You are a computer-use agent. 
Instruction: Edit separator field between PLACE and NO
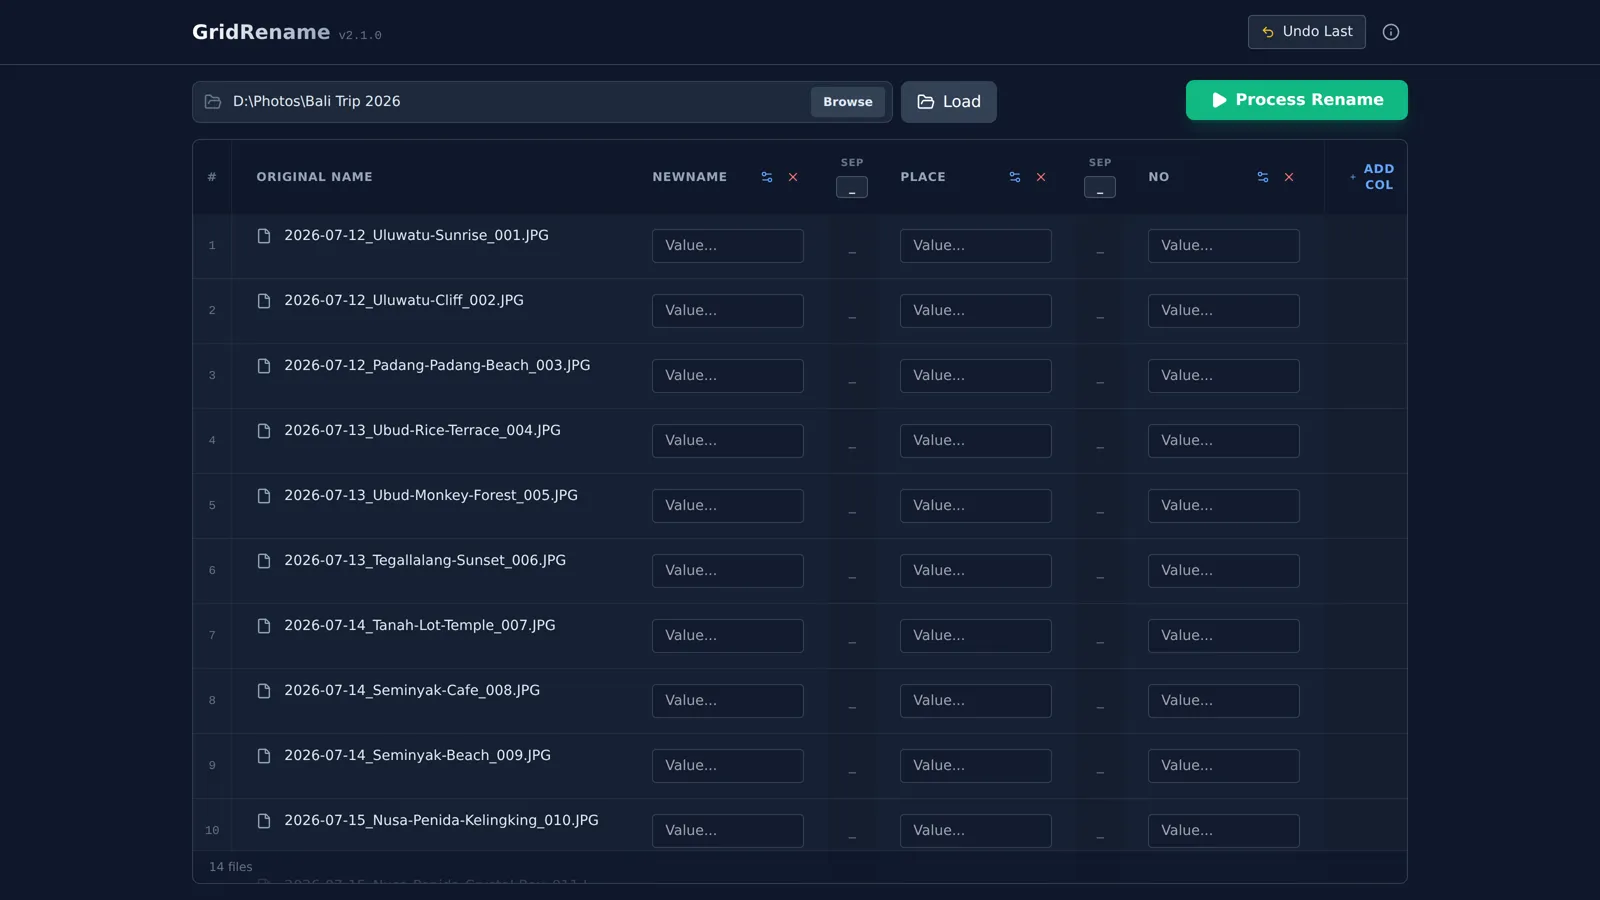[1100, 187]
